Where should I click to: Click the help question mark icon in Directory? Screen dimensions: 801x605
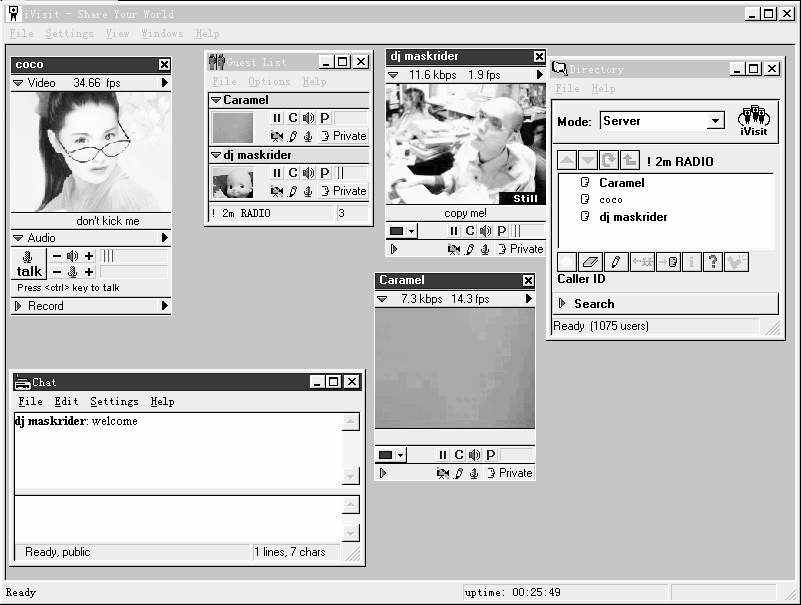click(x=712, y=262)
